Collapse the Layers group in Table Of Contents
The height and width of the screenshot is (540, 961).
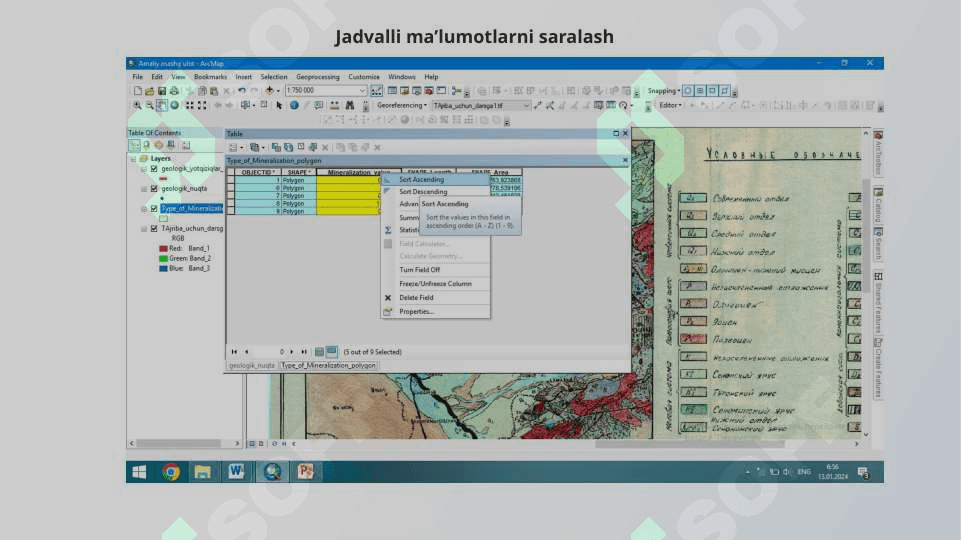point(133,159)
